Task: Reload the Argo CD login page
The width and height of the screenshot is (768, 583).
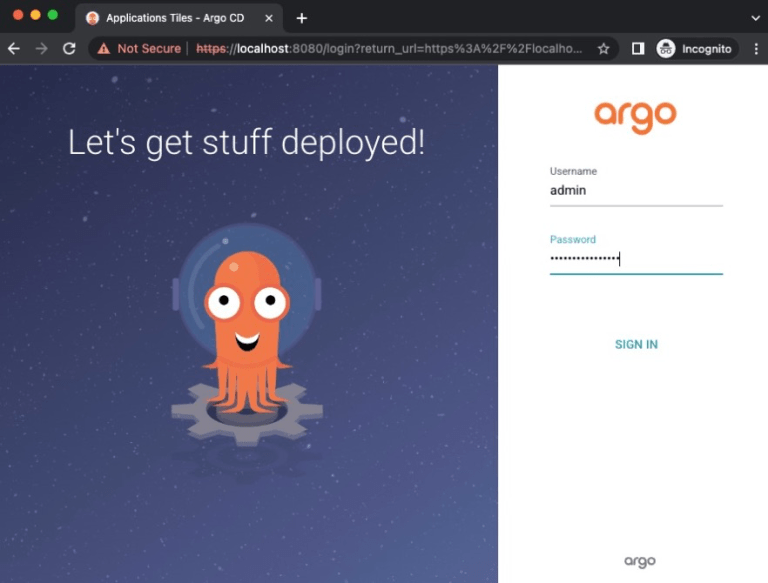Action: pyautogui.click(x=69, y=48)
